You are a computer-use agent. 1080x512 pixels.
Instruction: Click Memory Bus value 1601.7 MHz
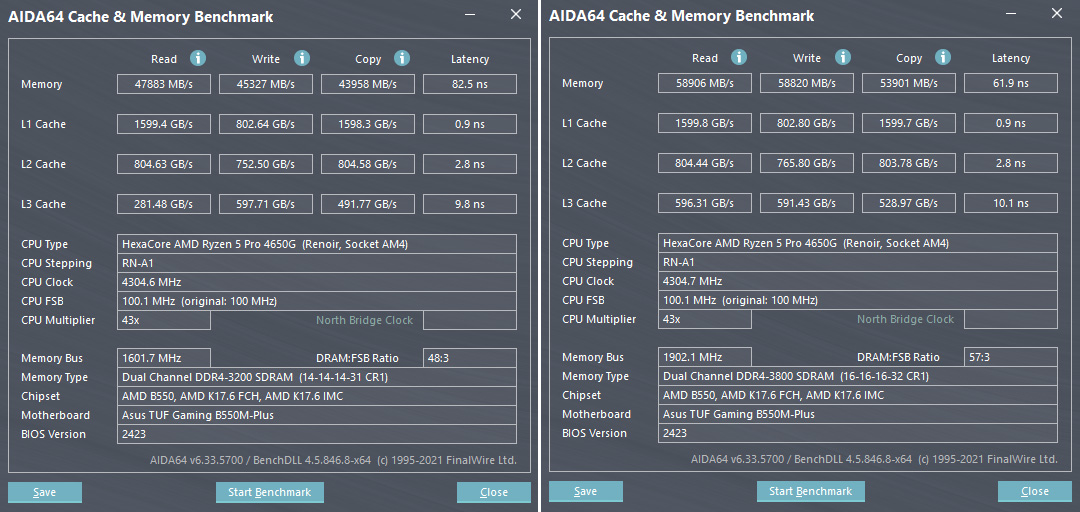(x=164, y=358)
